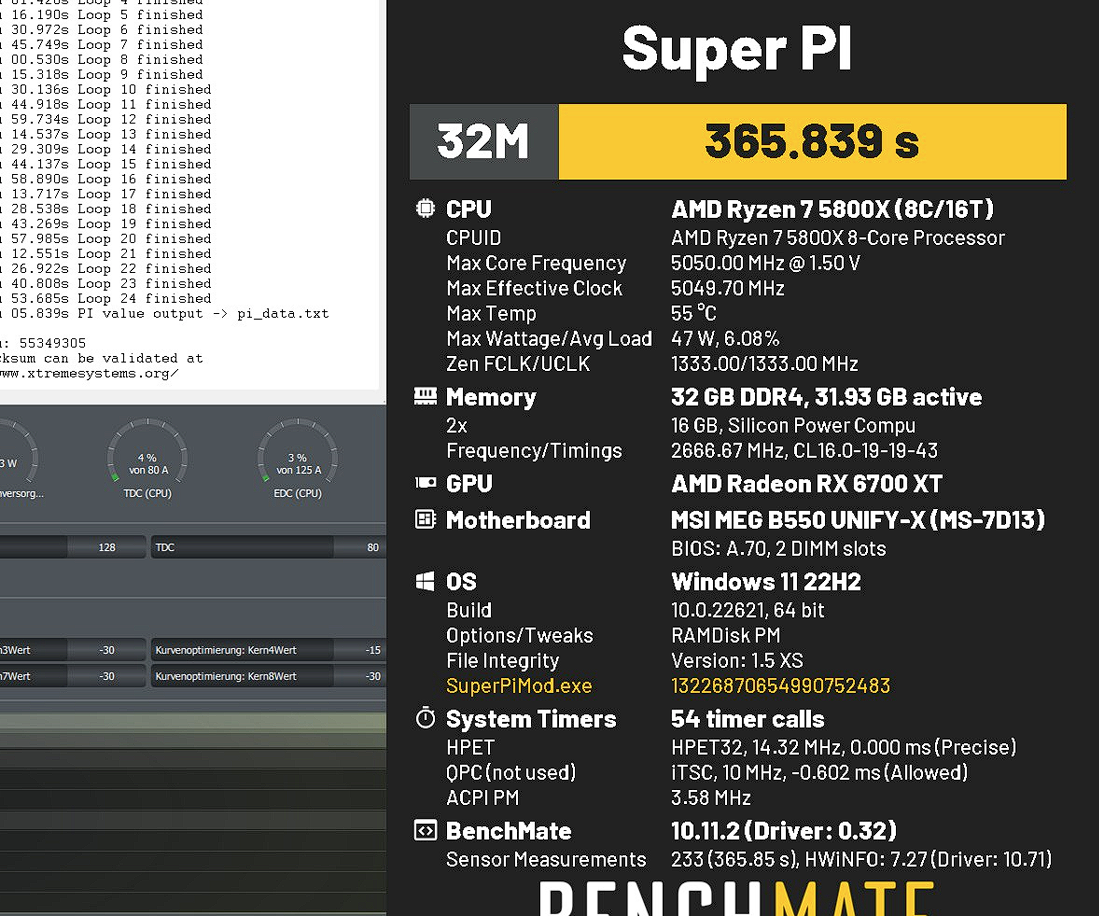Click the File Integrity label
This screenshot has height=916, width=1099.
click(x=503, y=661)
